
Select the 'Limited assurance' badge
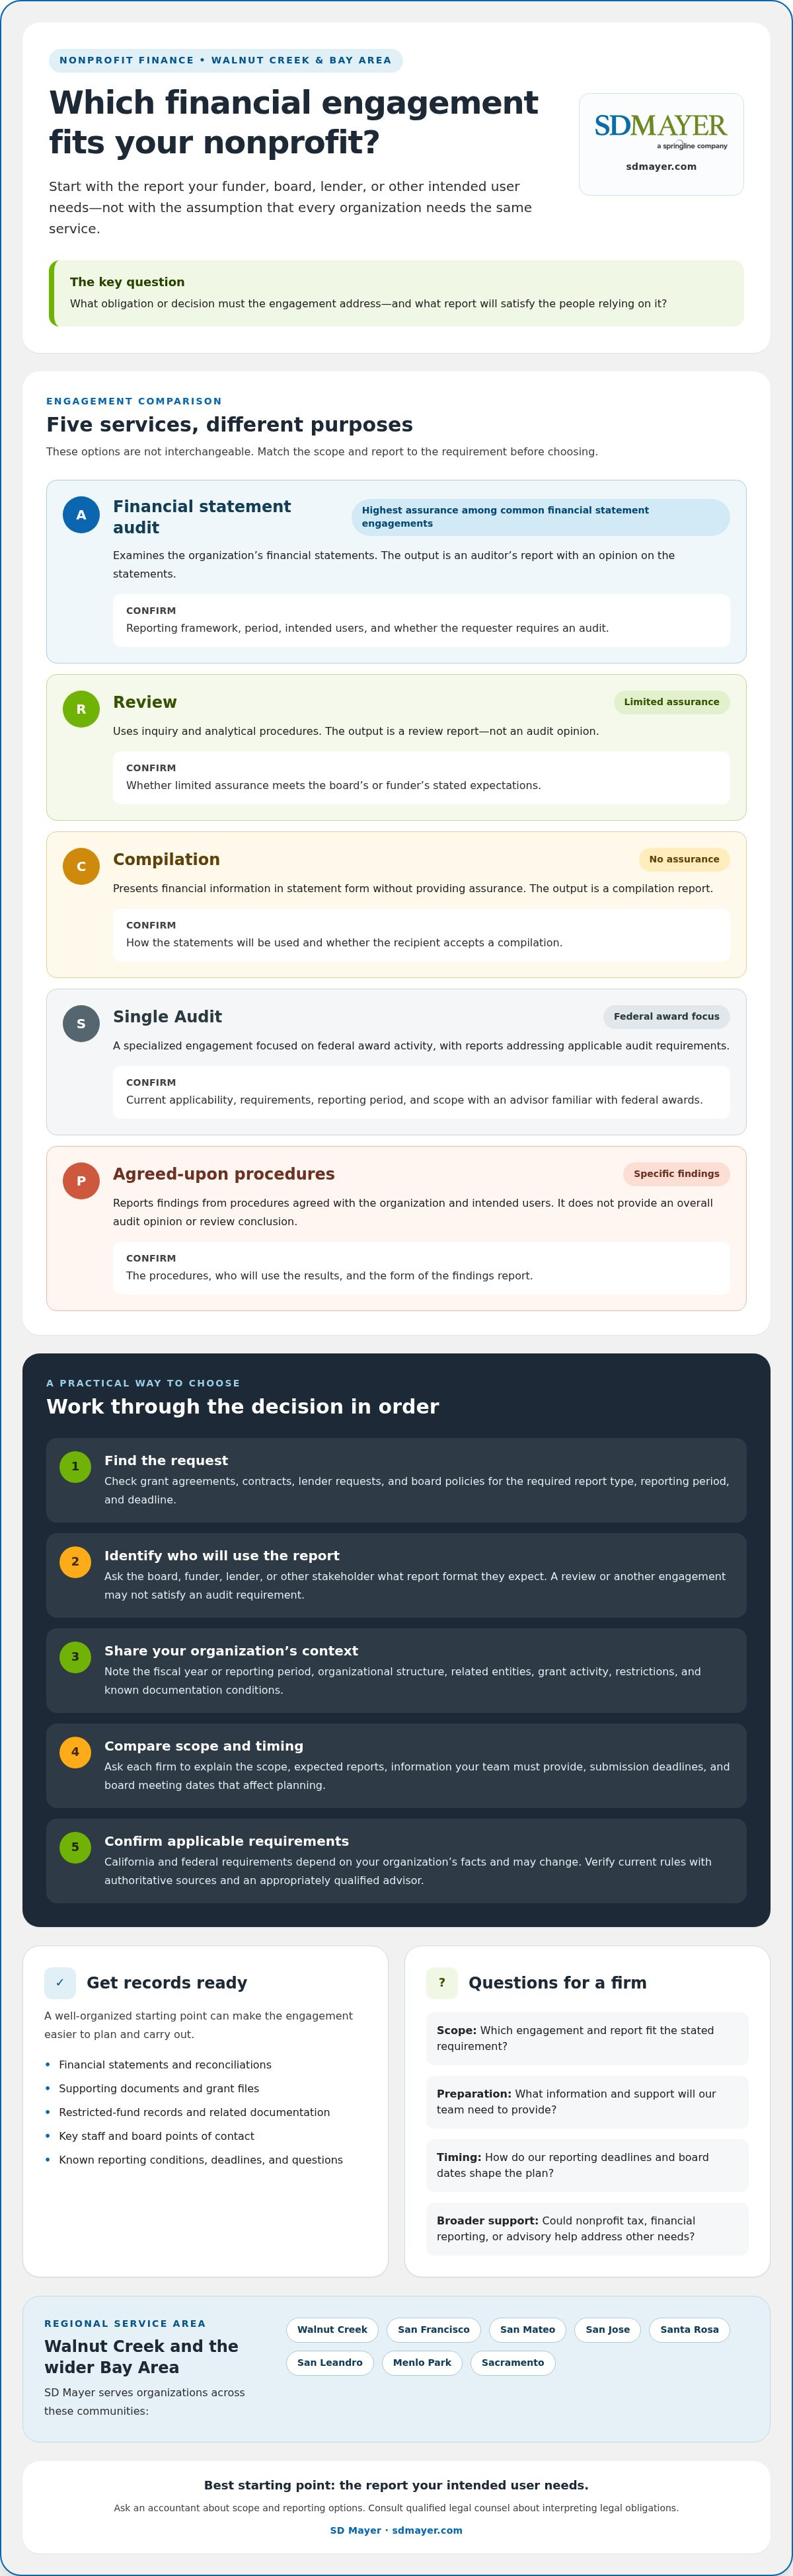tap(672, 702)
